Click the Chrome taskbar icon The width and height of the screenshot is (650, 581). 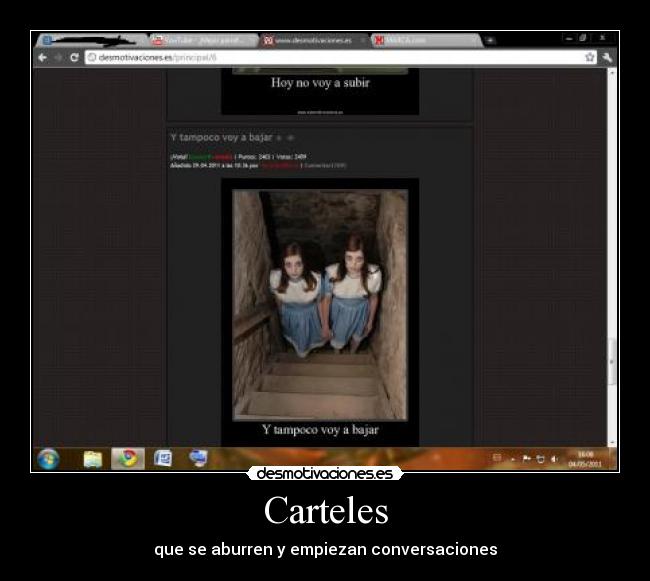128,459
